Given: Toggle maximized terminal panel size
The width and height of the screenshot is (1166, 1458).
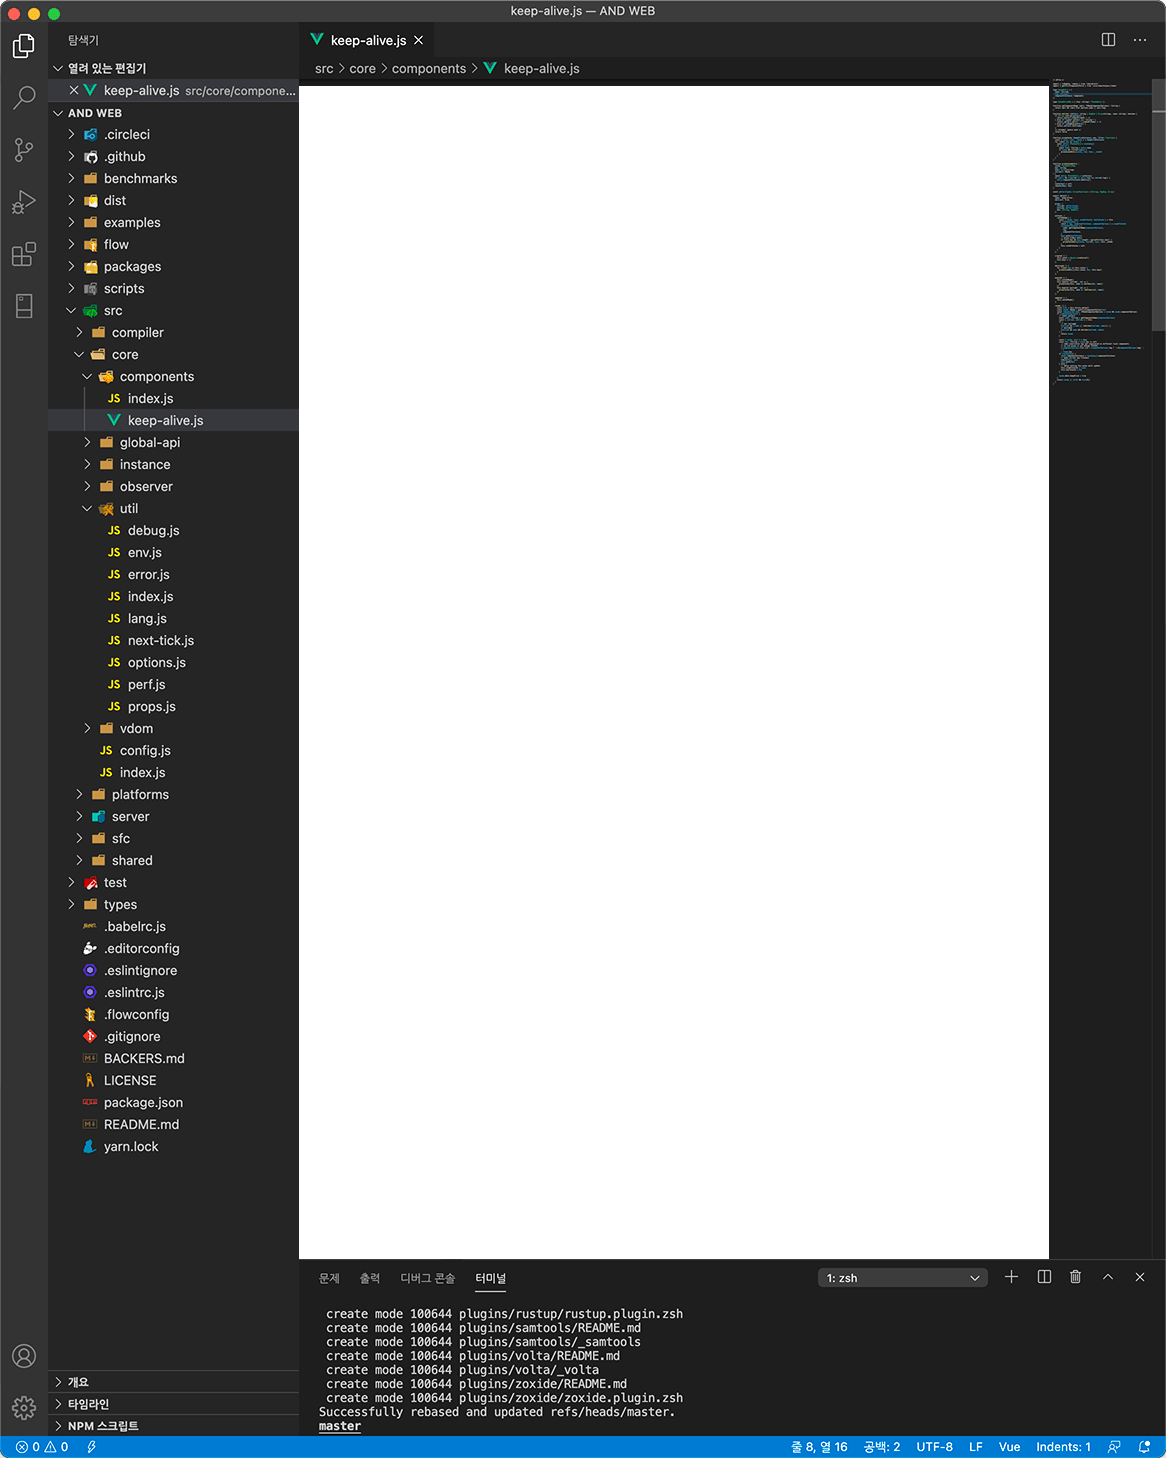Looking at the screenshot, I should tap(1108, 1277).
